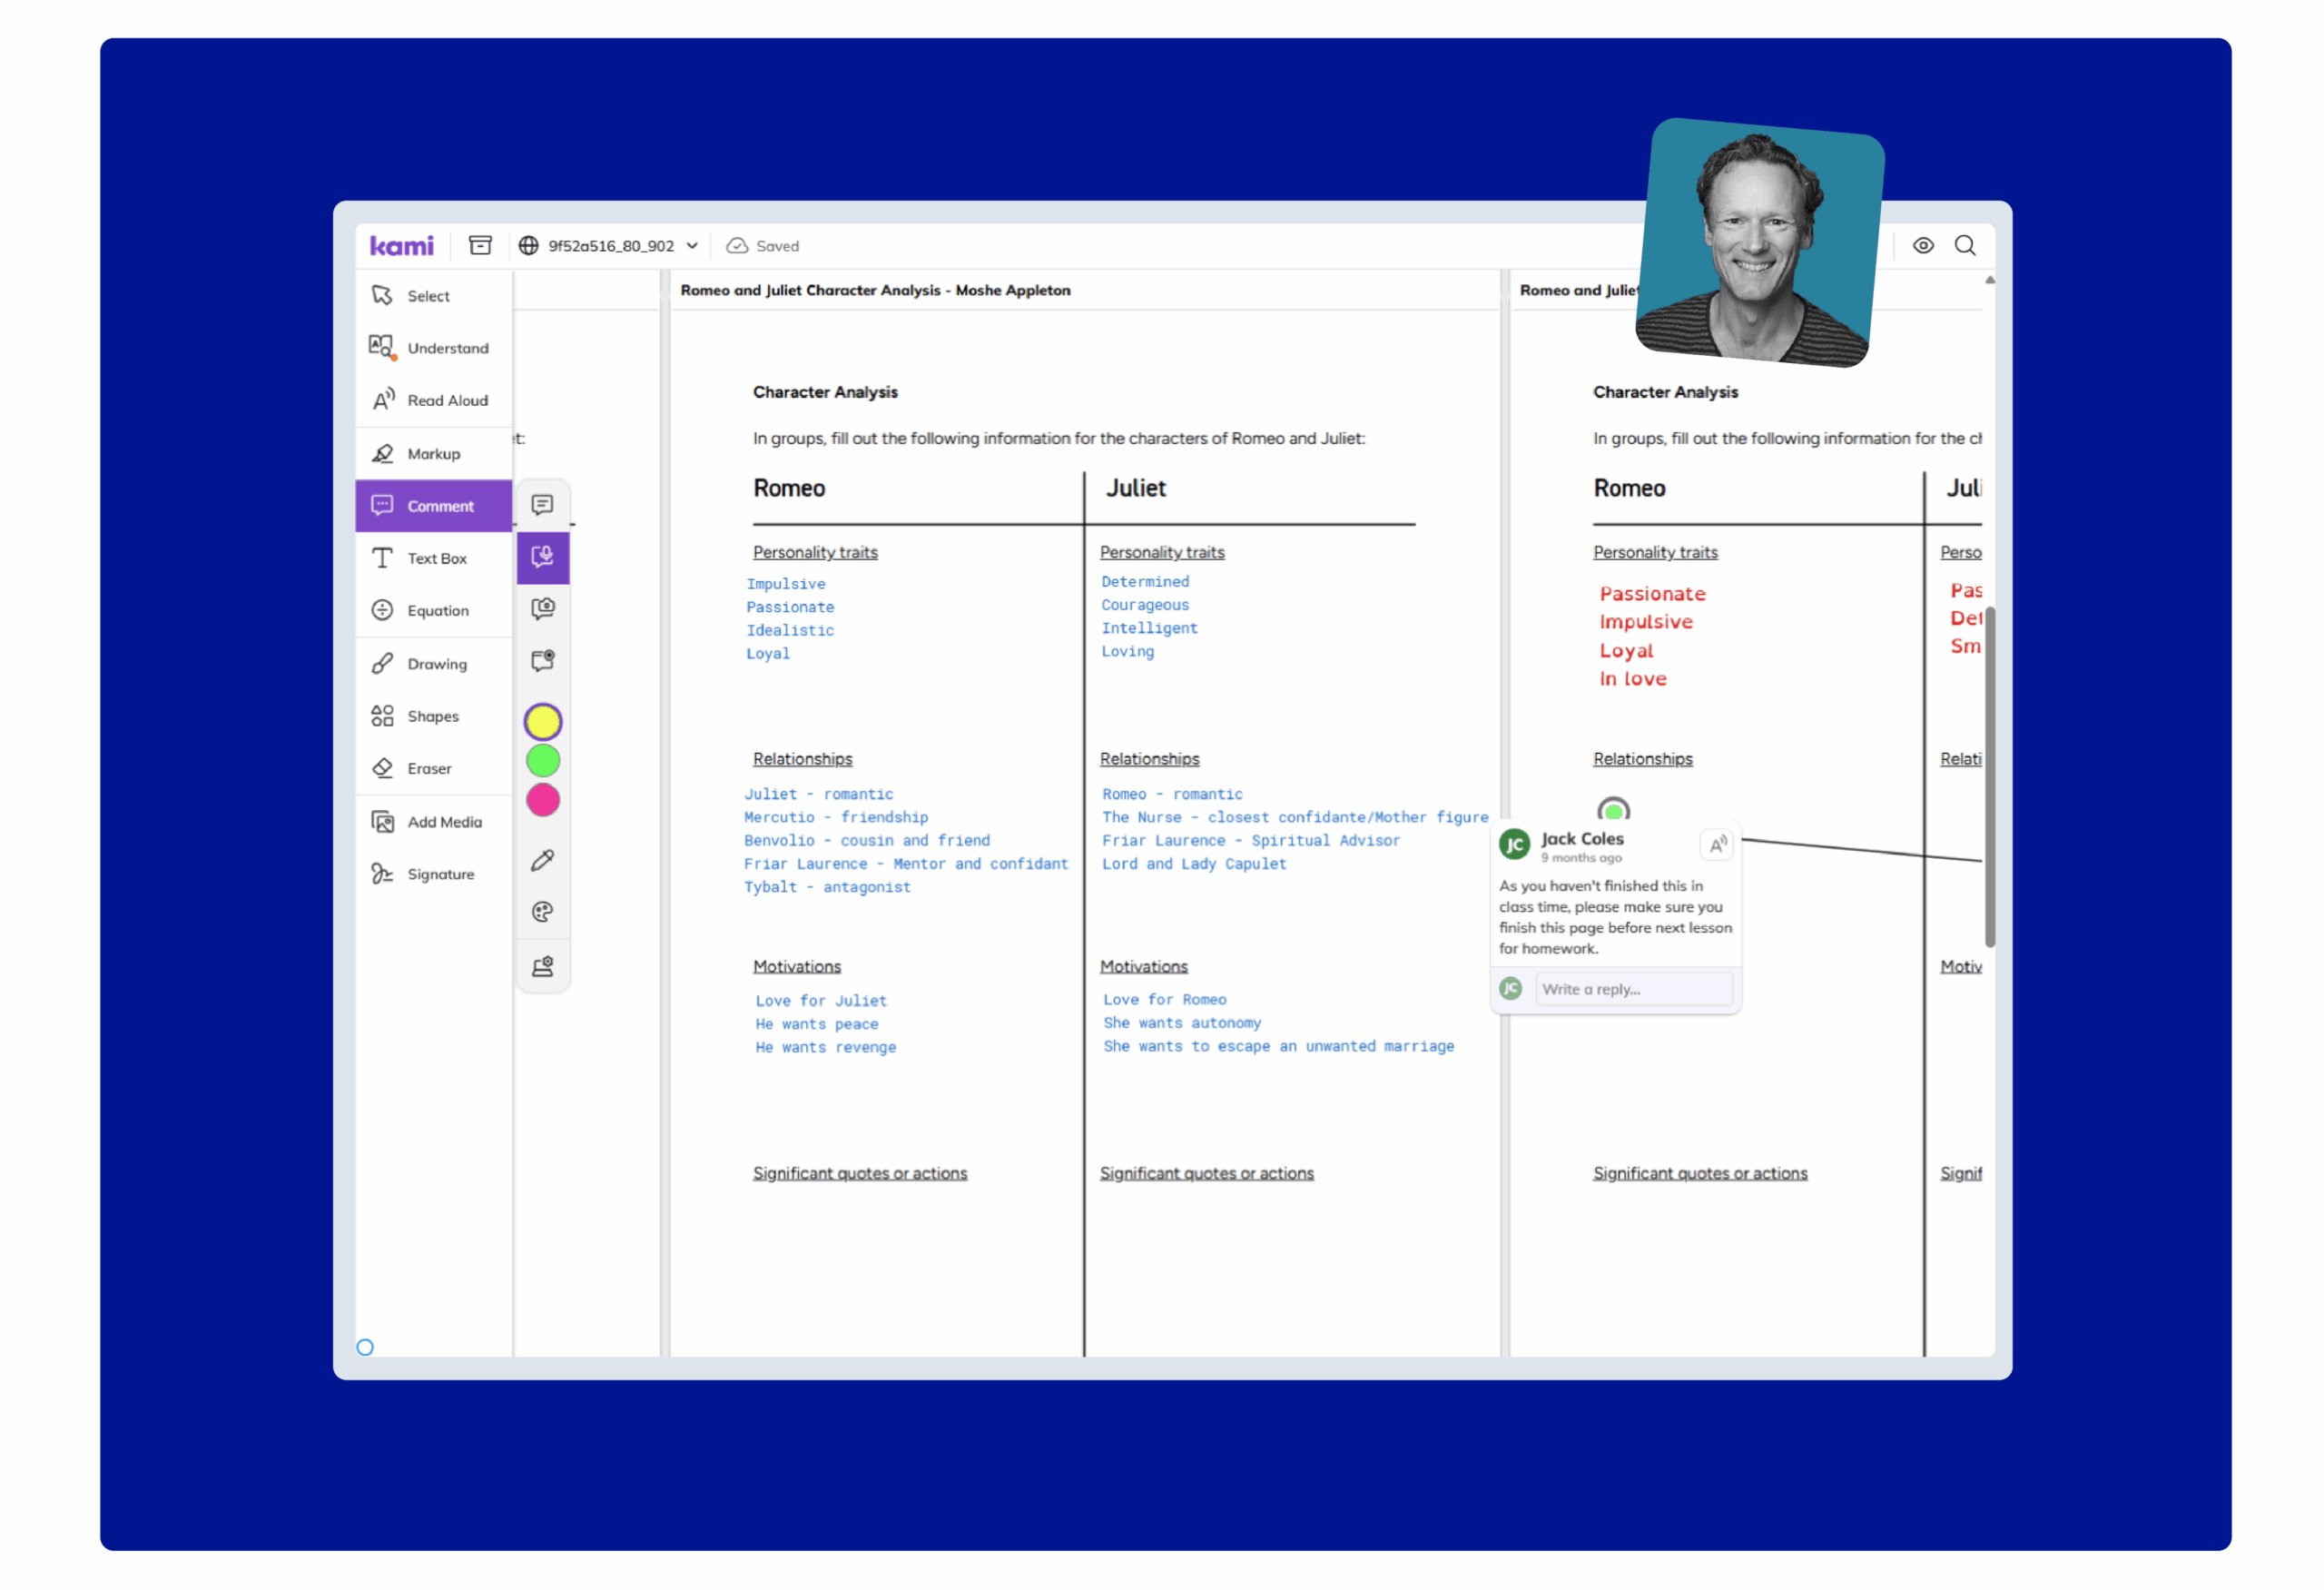Click 'Lord and Lady Capulet' annotation

coord(1193,864)
